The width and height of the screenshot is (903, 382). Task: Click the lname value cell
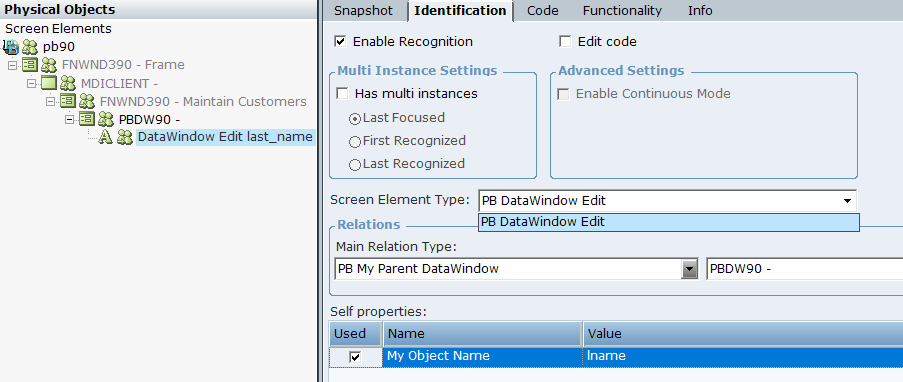pyautogui.click(x=743, y=357)
